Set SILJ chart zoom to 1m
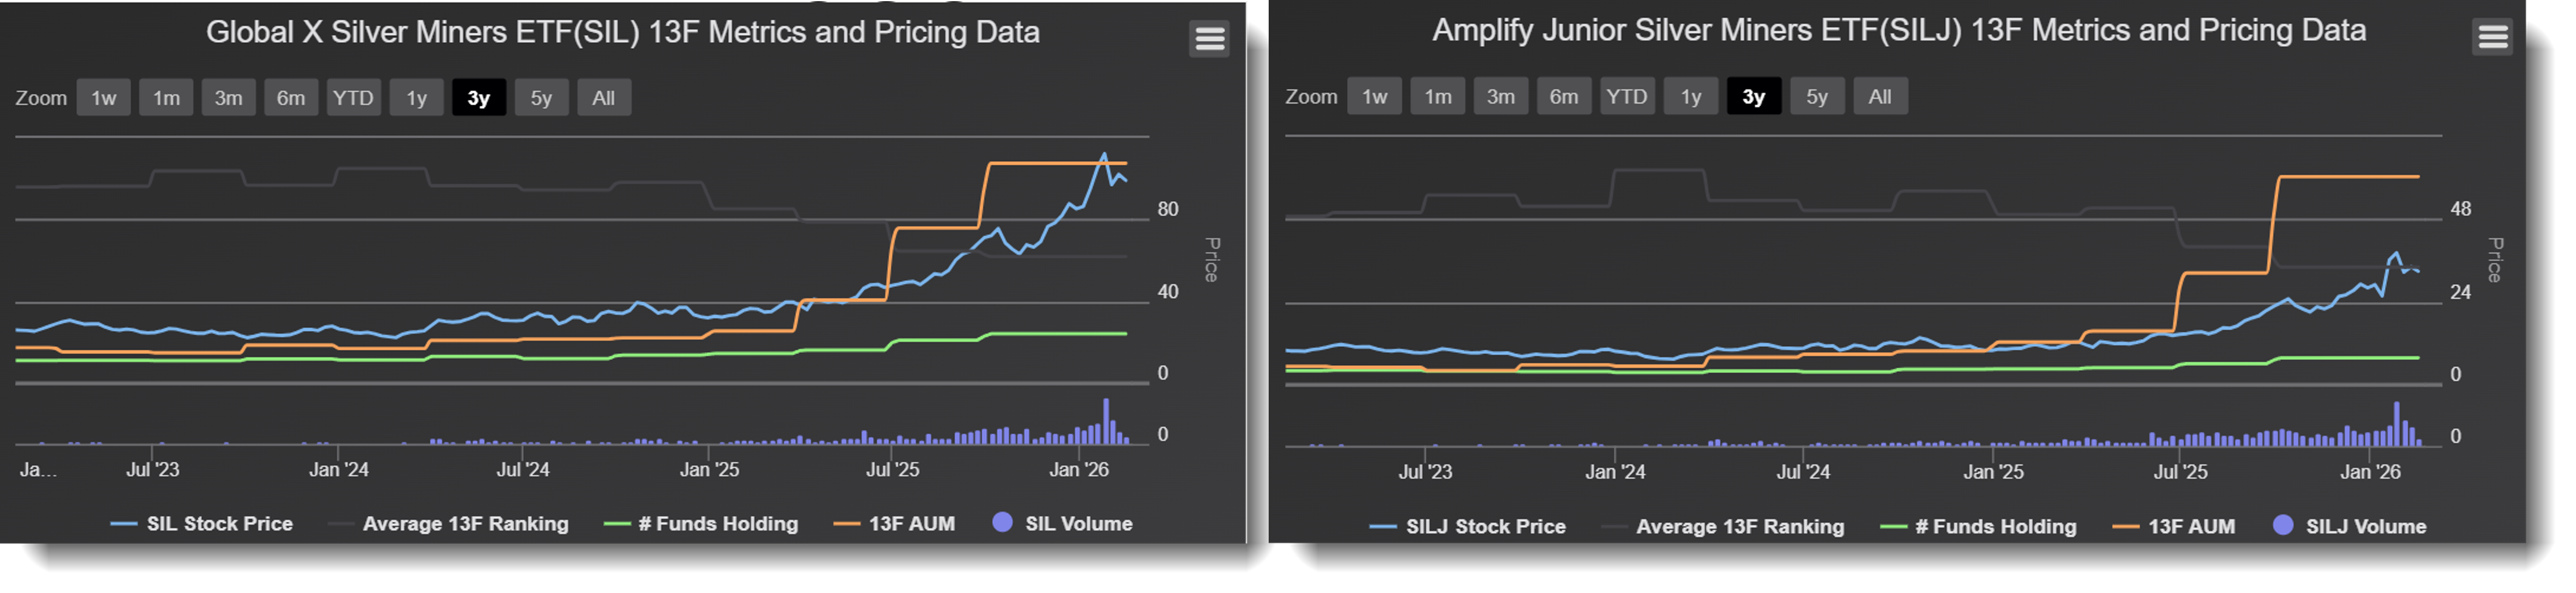The image size is (2576, 593). pos(1438,97)
